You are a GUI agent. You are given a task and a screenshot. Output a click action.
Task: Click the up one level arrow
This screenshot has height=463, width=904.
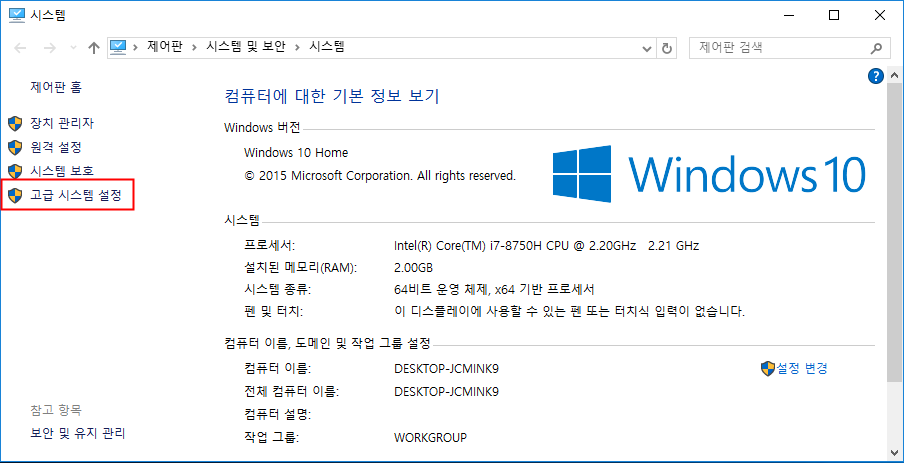[94, 48]
